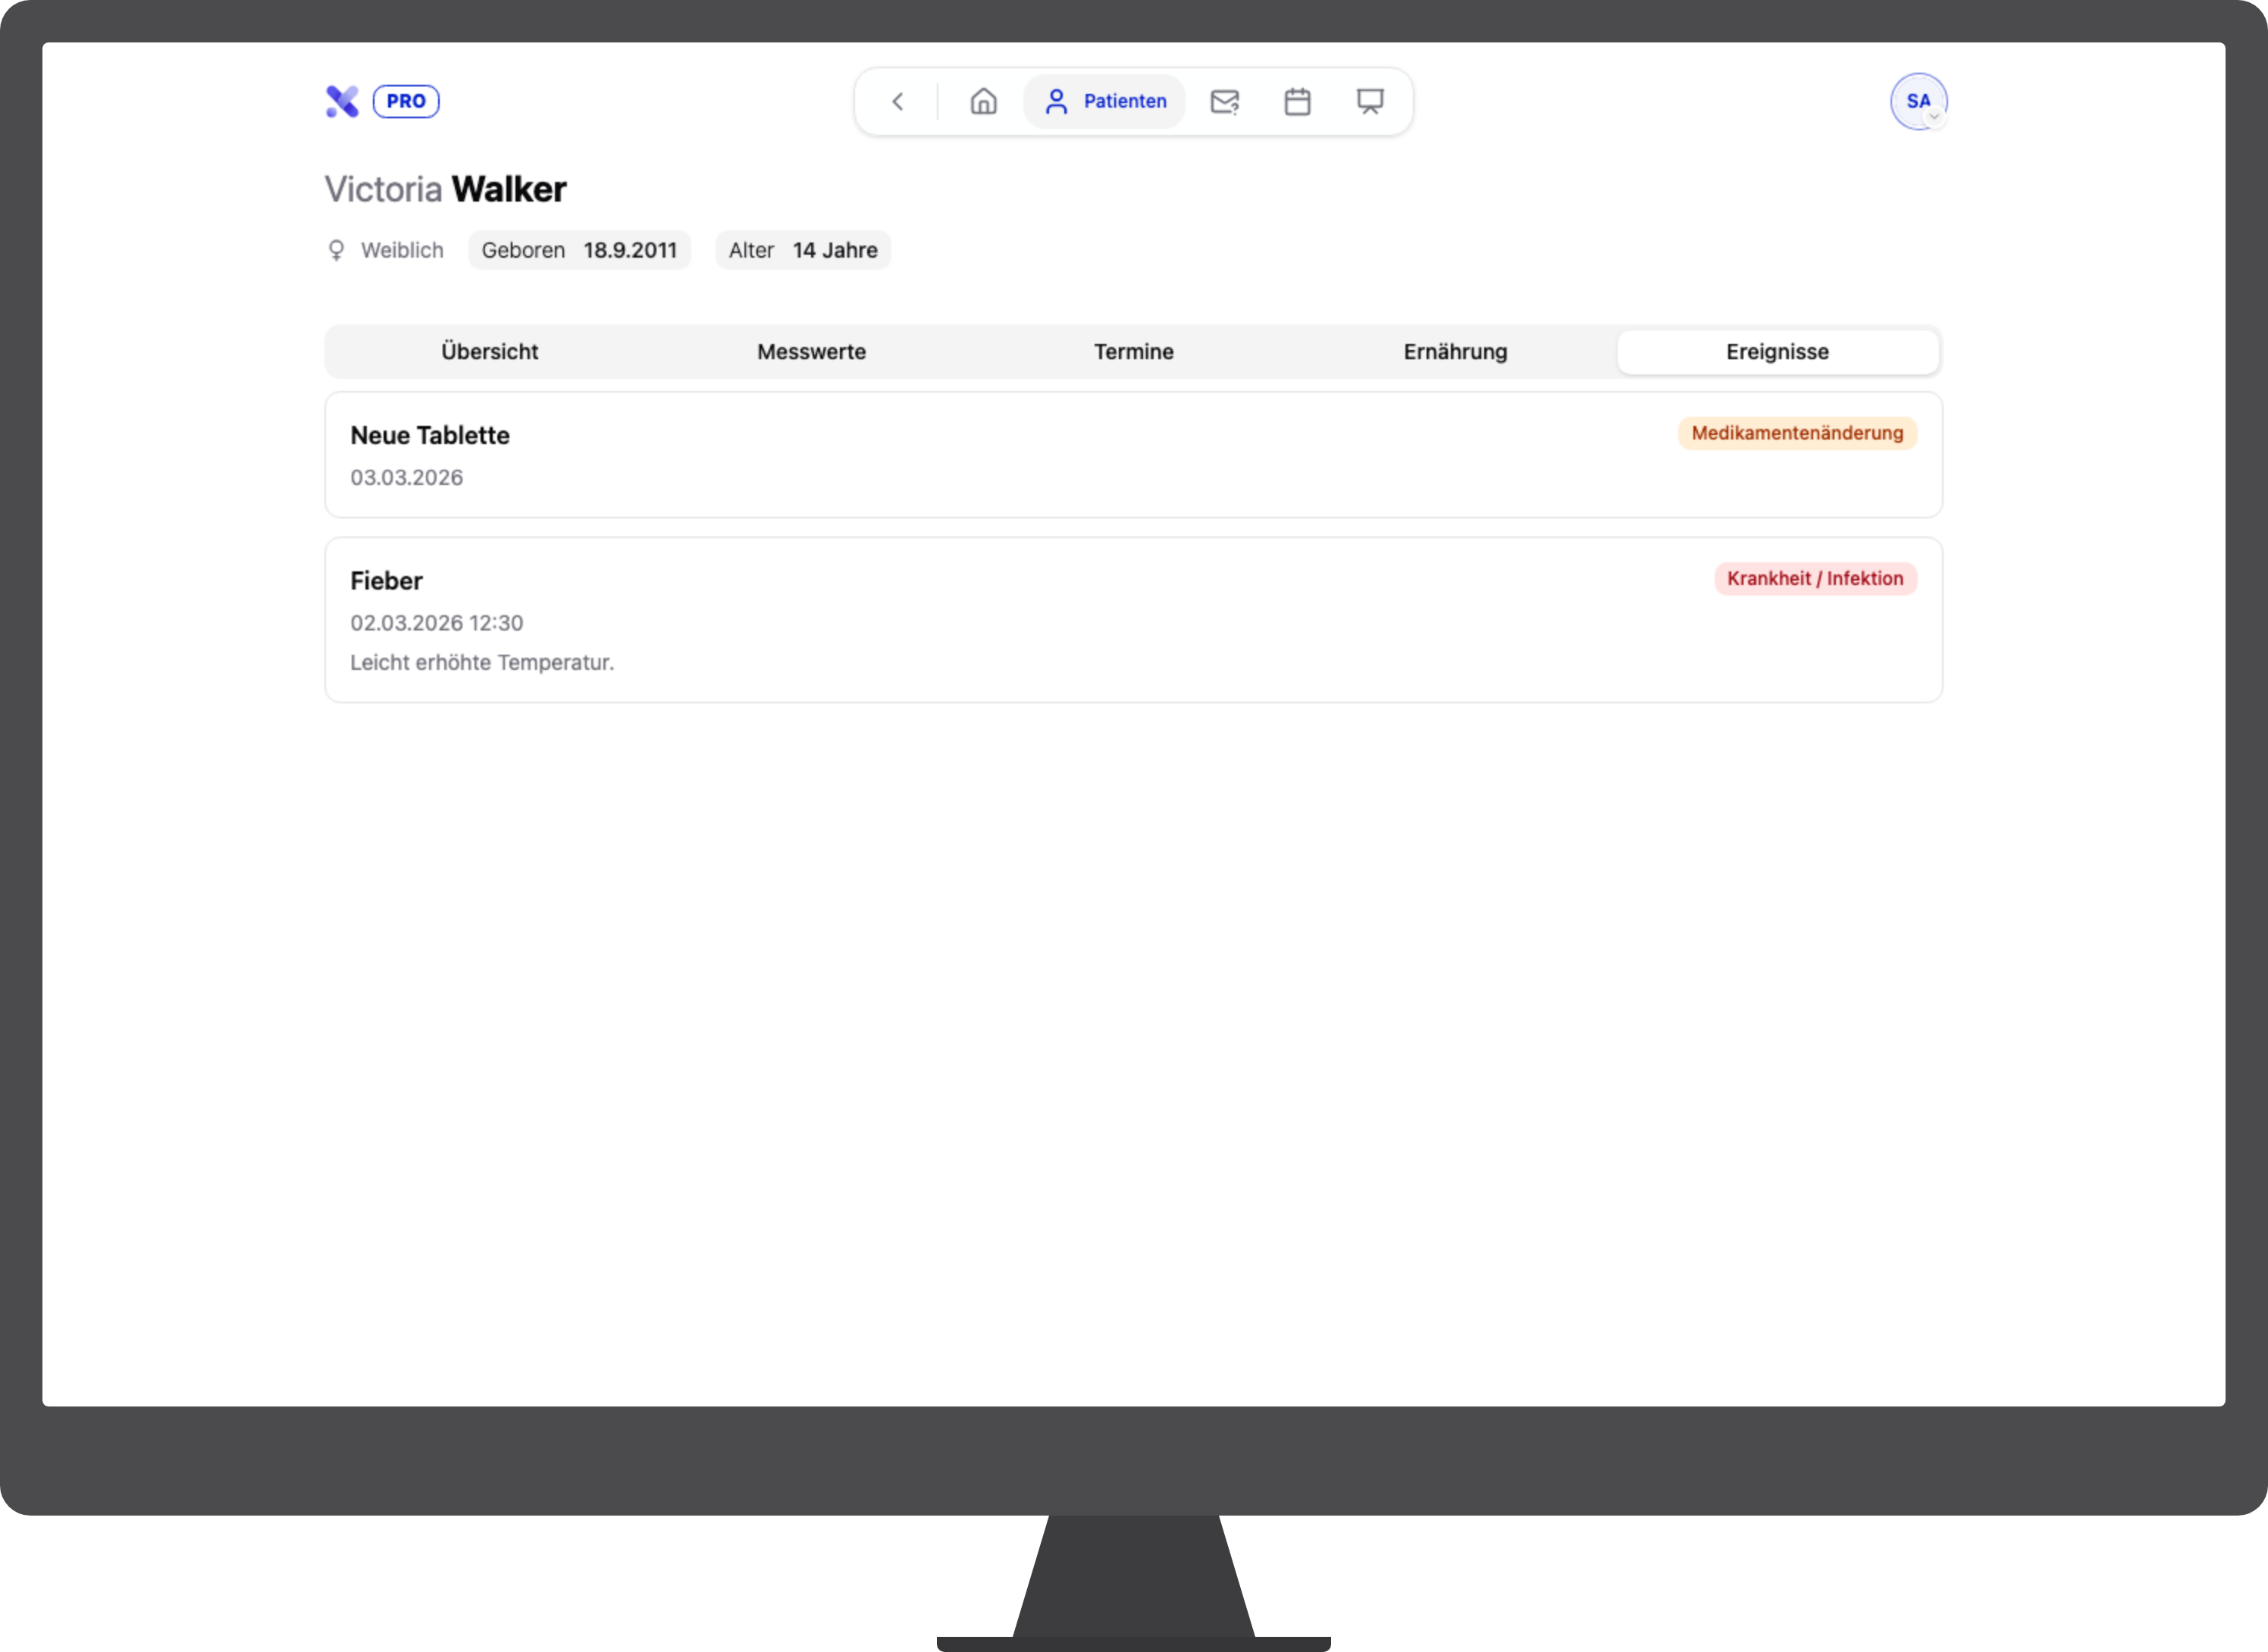Switch to the Ernährung tab
2268x1652 pixels.
(x=1456, y=351)
